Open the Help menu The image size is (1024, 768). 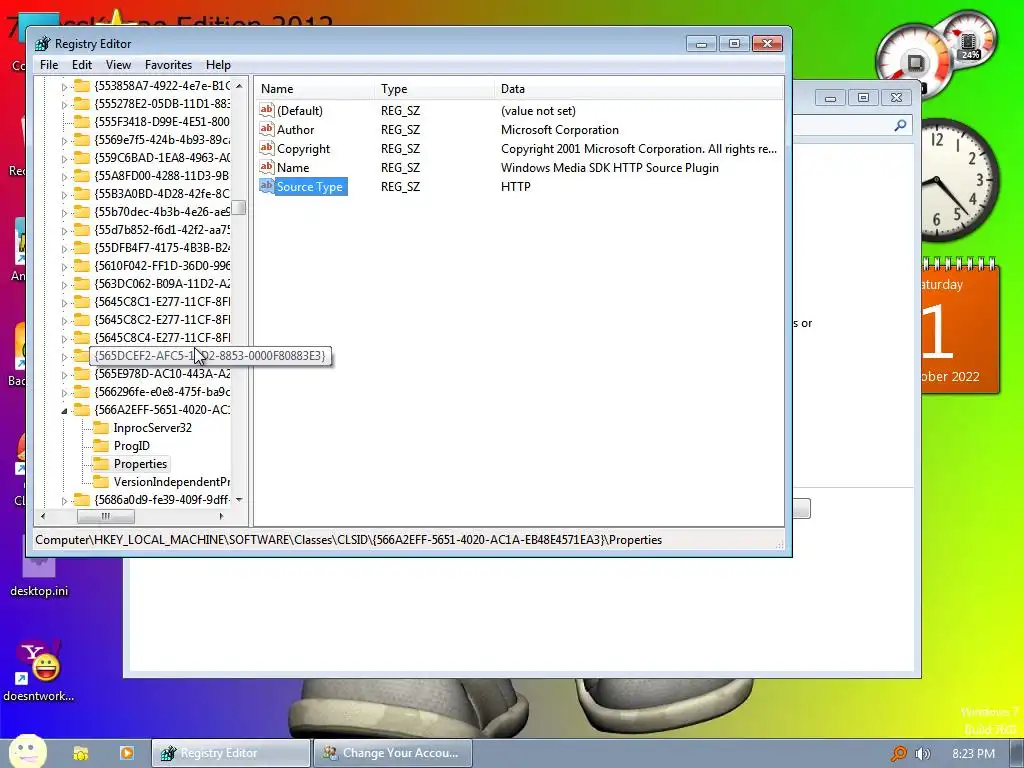coord(218,65)
